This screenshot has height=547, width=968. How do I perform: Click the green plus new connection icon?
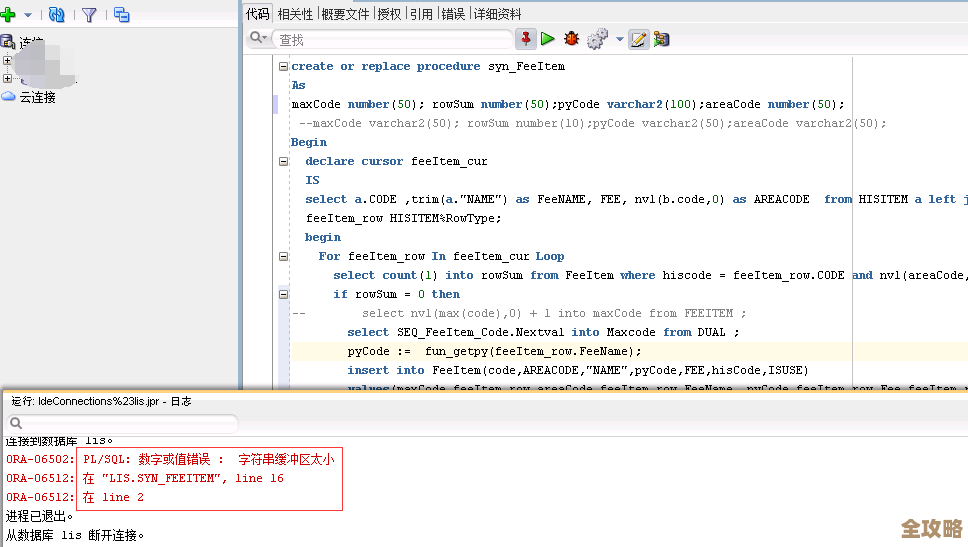(x=8, y=14)
